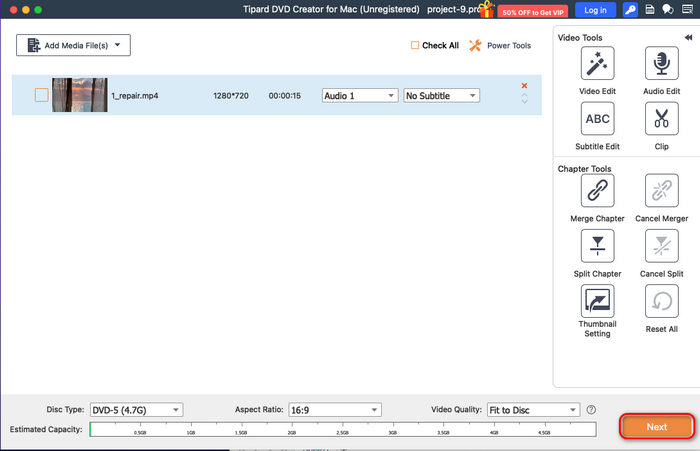The height and width of the screenshot is (451, 700).
Task: Open the Disc Type DVD-5 dropdown
Action: pyautogui.click(x=137, y=410)
